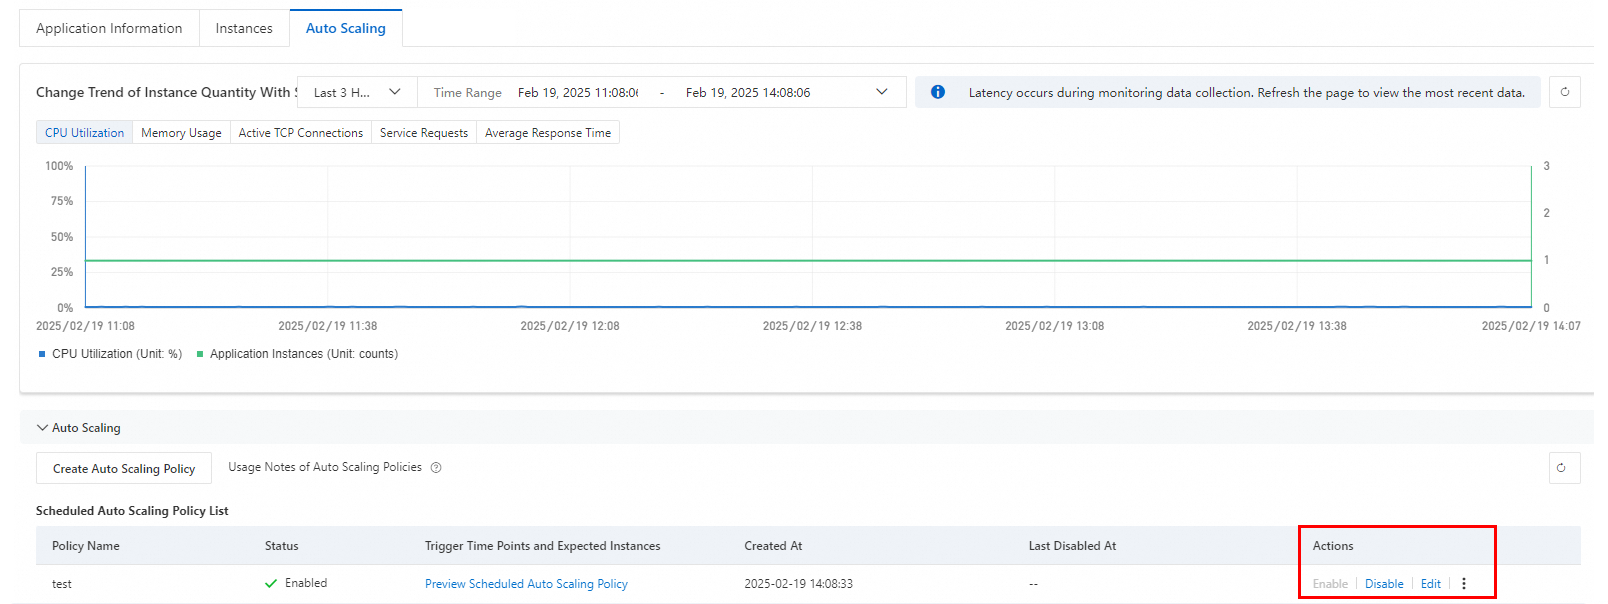Click the Scheduled Auto Scaling Policy List heading
Image resolution: width=1608 pixels, height=604 pixels.
point(132,511)
